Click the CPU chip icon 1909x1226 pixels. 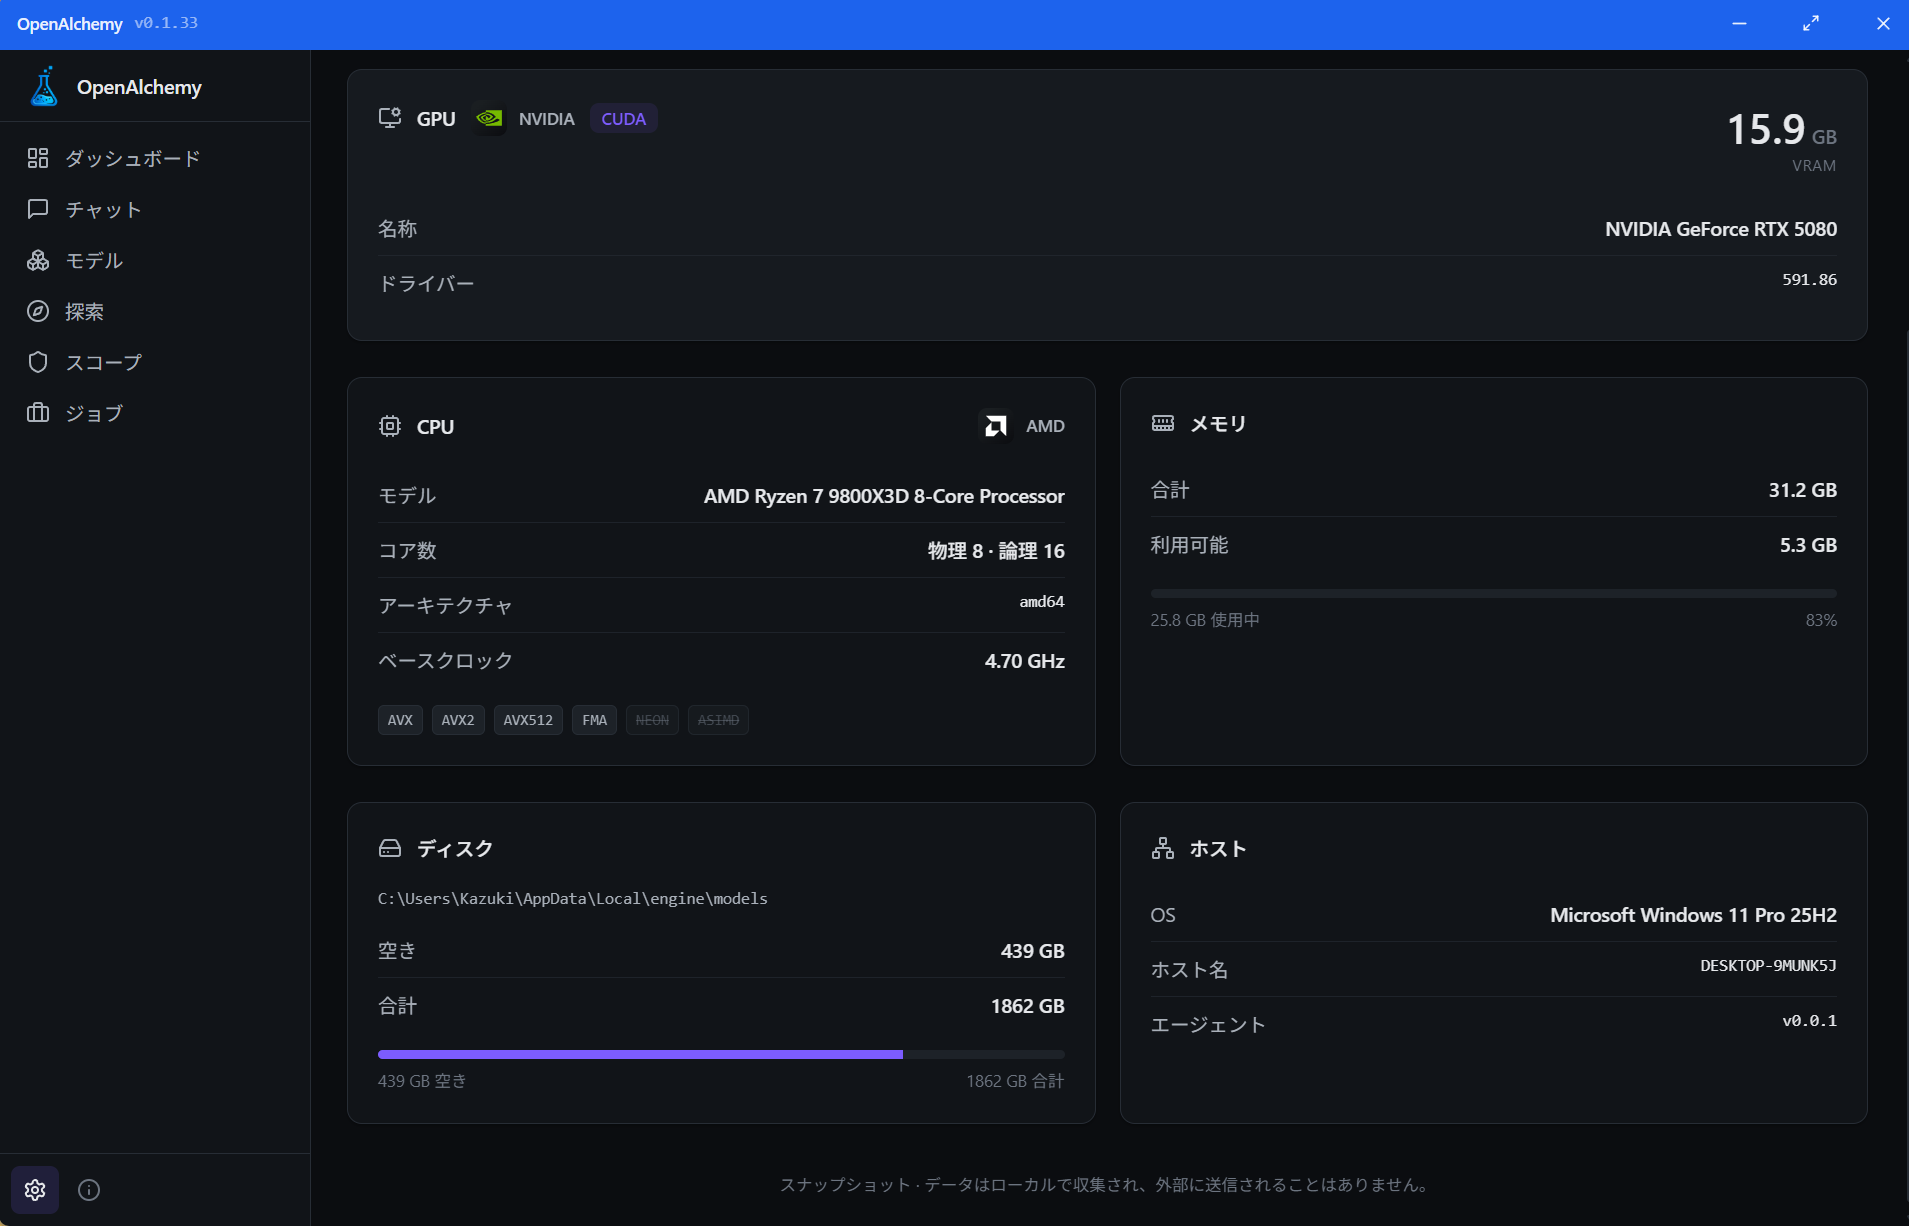(390, 426)
